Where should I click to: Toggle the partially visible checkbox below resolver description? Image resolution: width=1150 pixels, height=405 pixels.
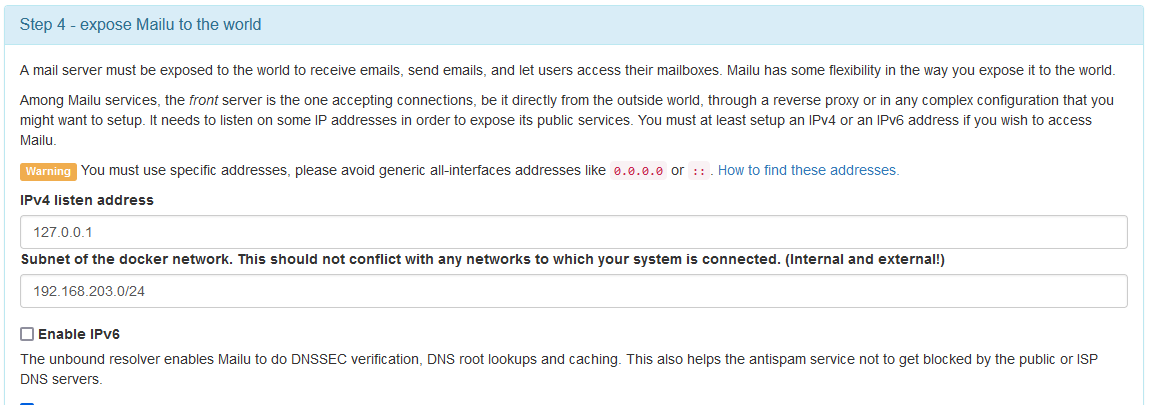[x=27, y=402]
